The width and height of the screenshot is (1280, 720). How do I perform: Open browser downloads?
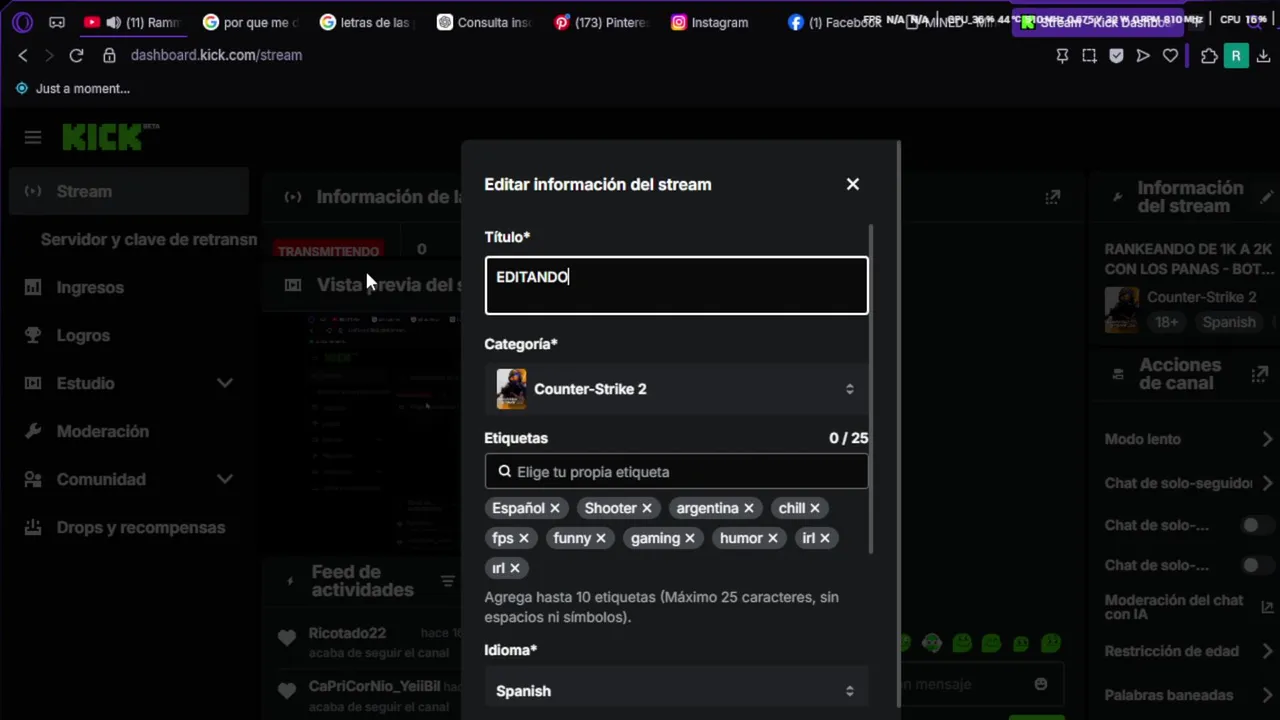pos(1264,56)
